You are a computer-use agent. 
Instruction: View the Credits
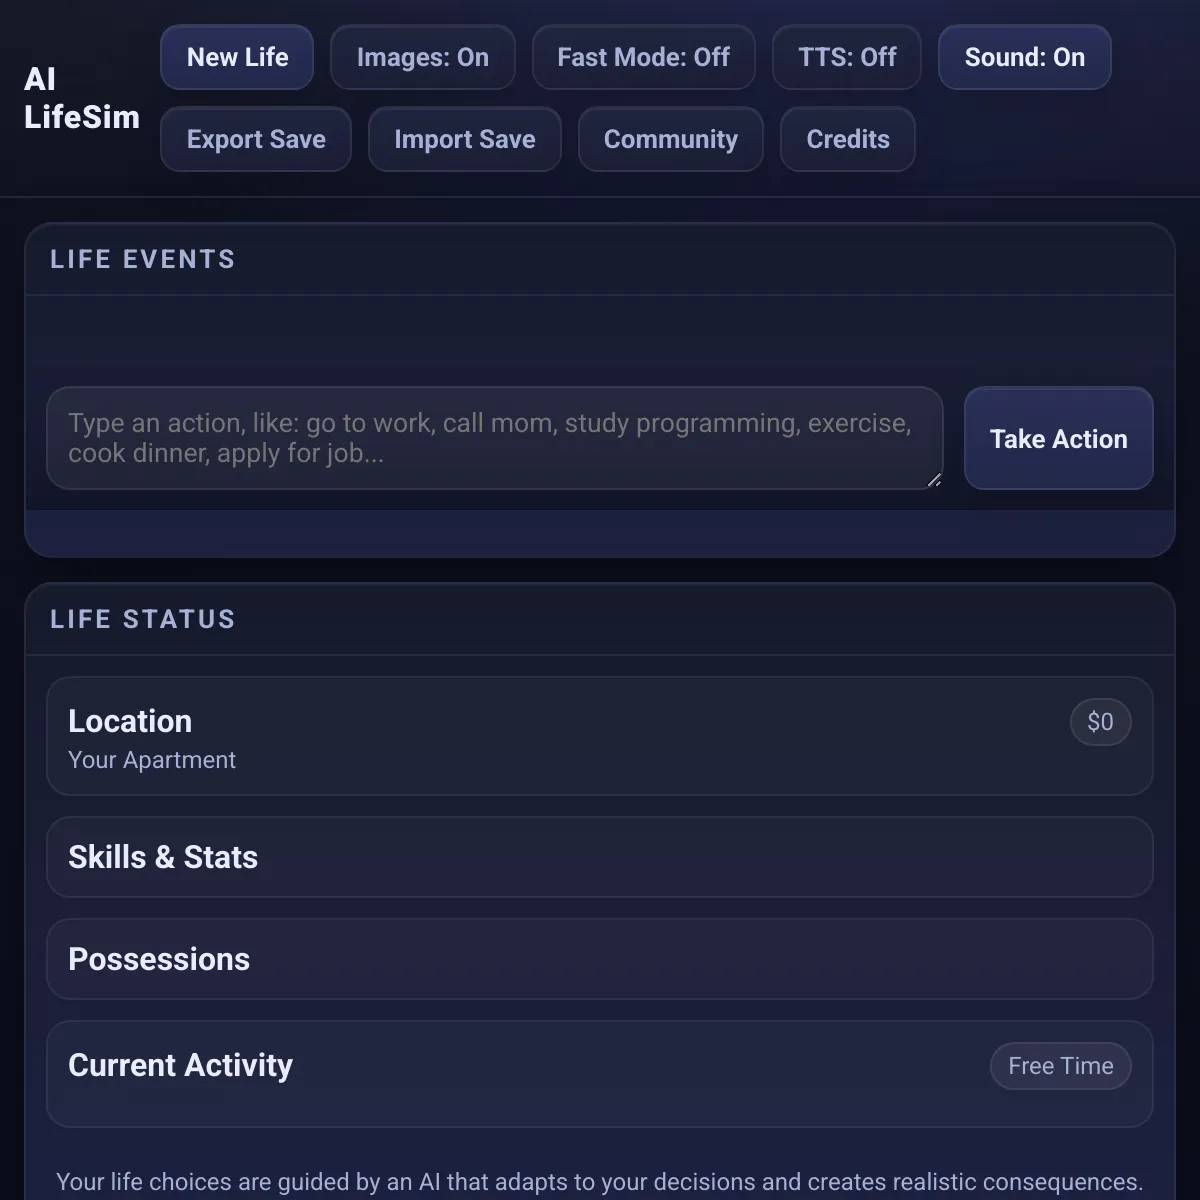pyautogui.click(x=847, y=139)
